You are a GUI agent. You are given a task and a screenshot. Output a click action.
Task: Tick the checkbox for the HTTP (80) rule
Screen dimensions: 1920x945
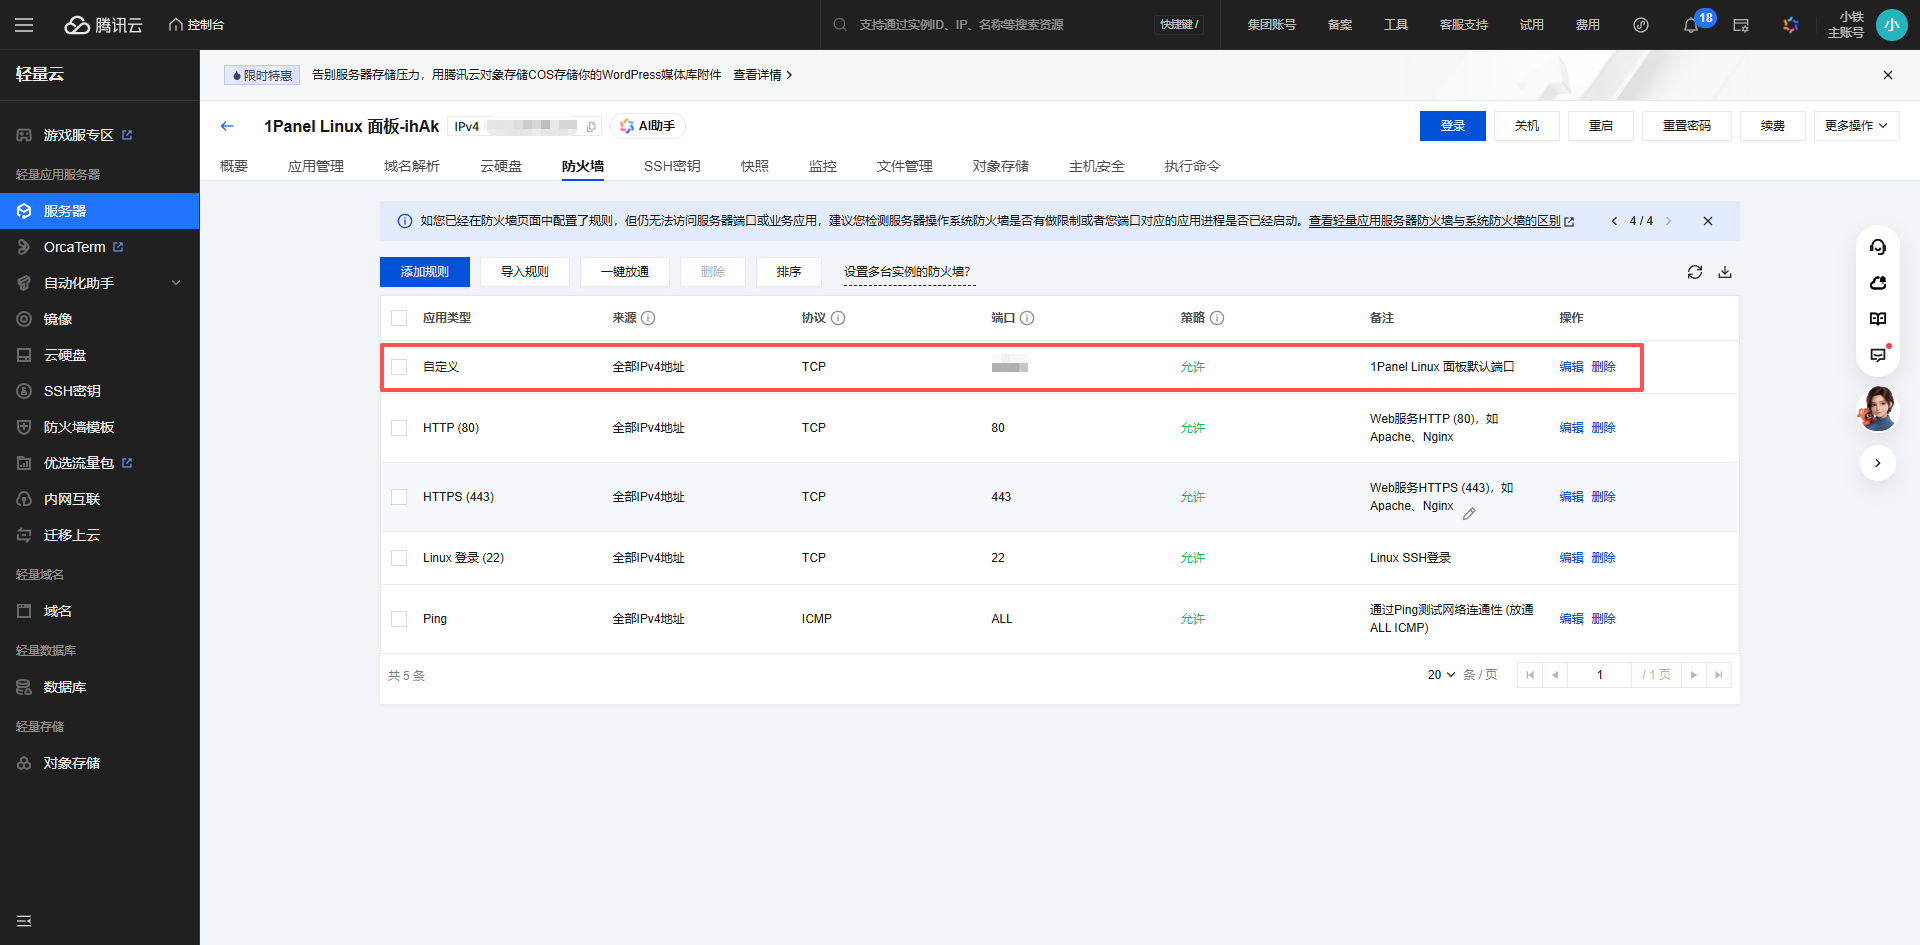(399, 428)
